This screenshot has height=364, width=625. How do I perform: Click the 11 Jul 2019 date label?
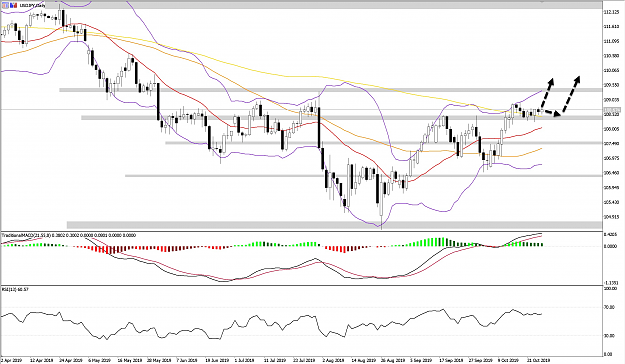click(275, 360)
